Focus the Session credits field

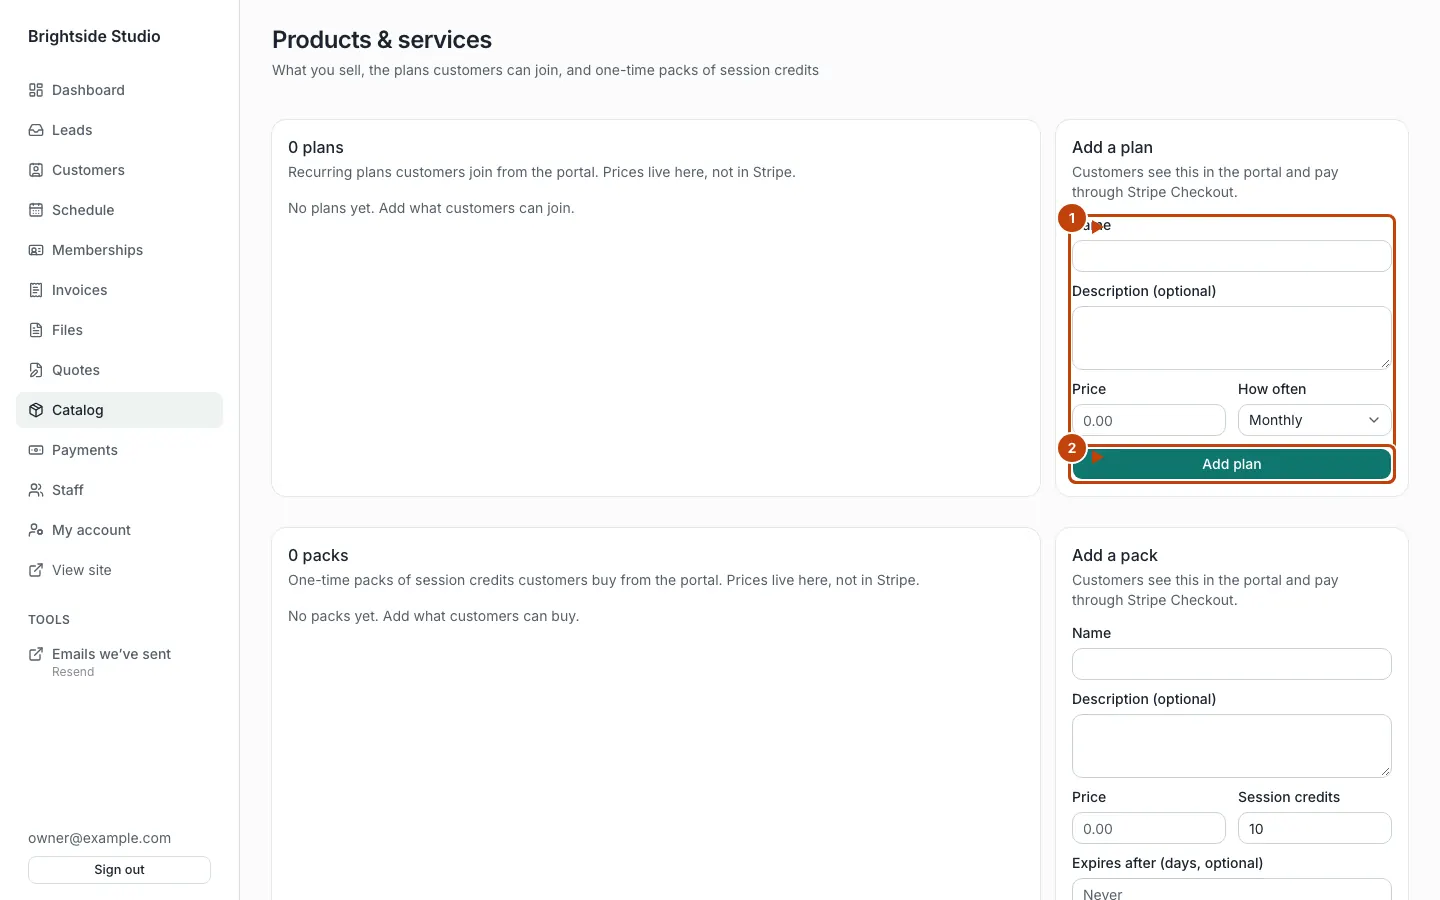(1314, 828)
